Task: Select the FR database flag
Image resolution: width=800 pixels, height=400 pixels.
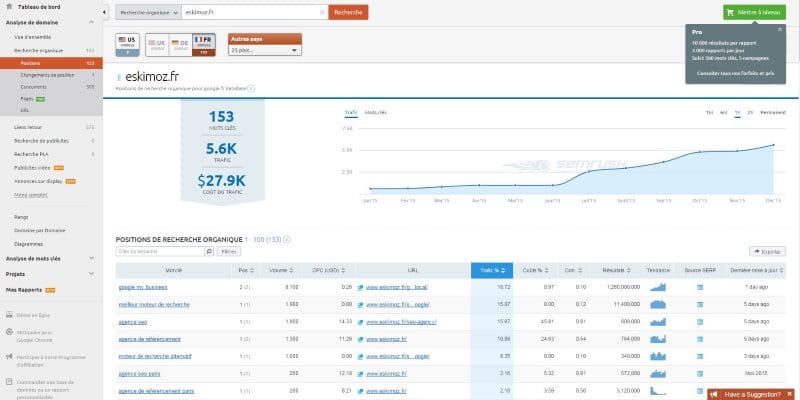Action: click(x=204, y=45)
